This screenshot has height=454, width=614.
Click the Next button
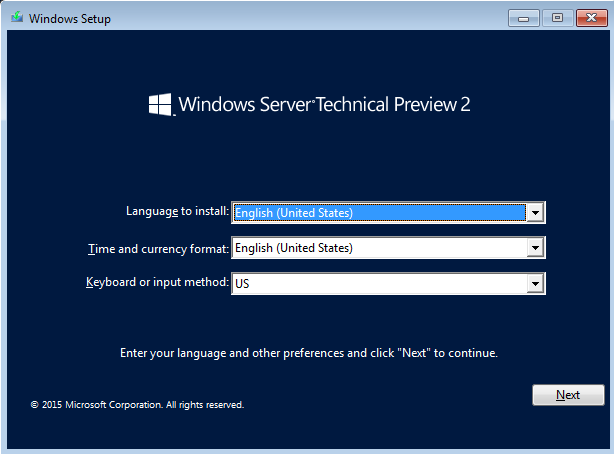tap(568, 395)
